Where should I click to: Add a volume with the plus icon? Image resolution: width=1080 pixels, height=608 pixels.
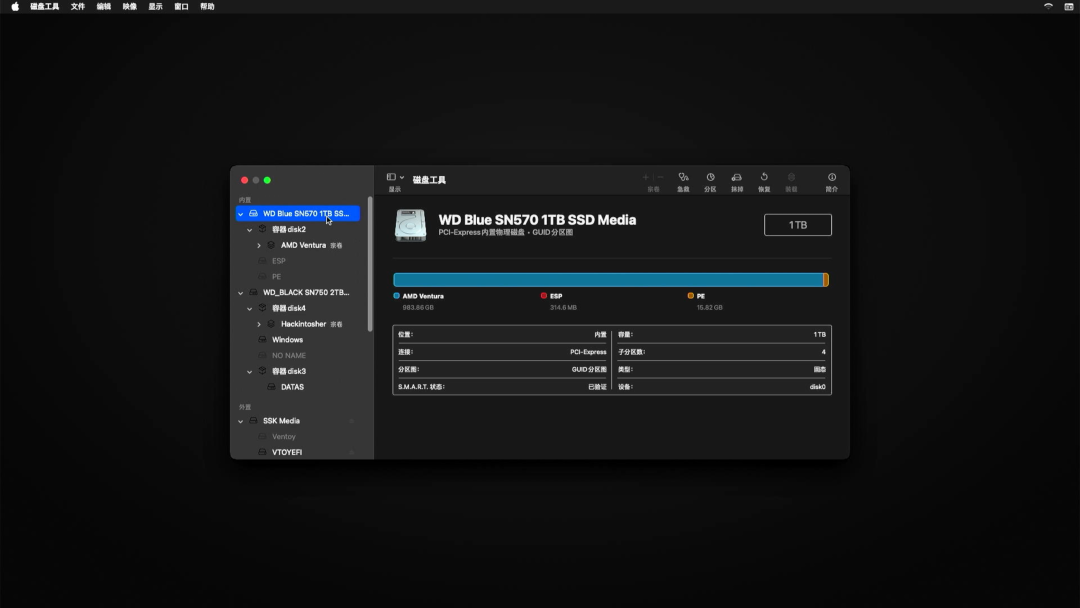[x=645, y=178]
